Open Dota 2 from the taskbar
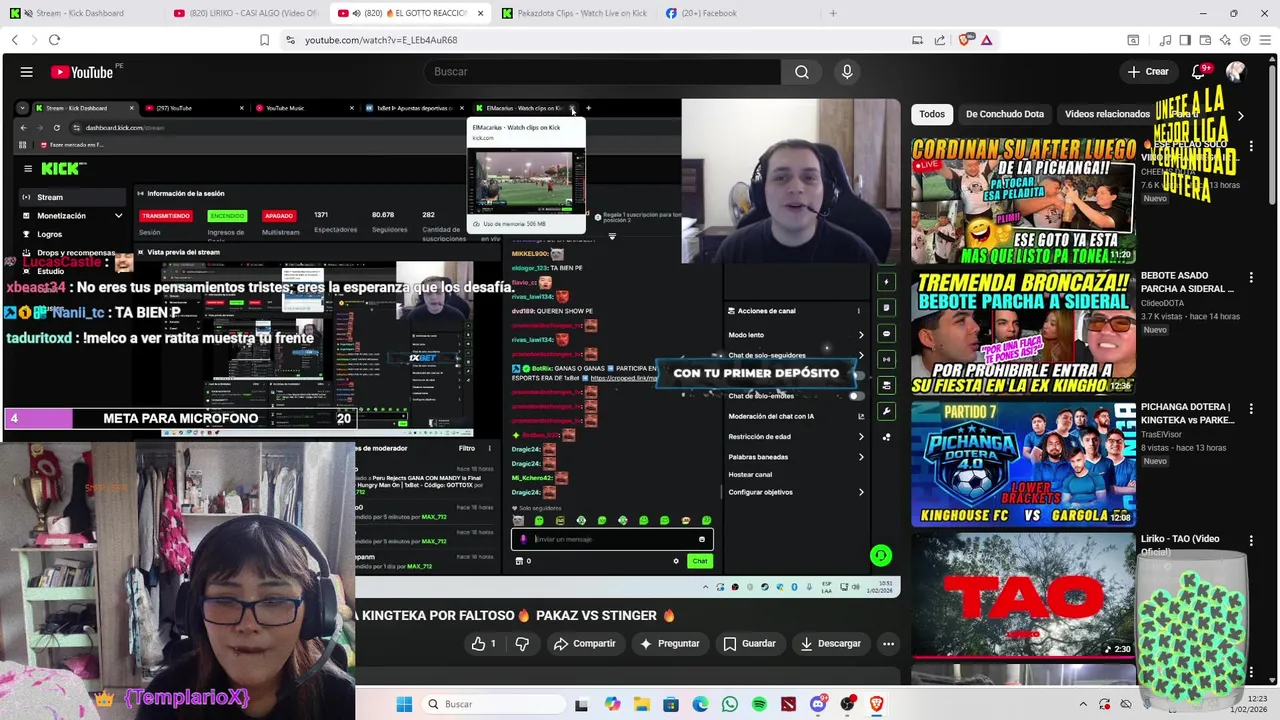The width and height of the screenshot is (1280, 720). (789, 704)
